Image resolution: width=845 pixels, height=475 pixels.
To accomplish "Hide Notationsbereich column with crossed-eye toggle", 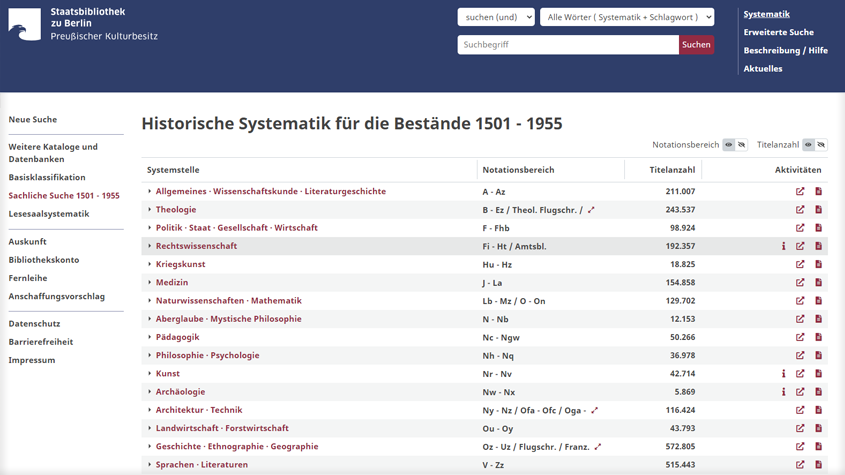I will (x=742, y=144).
